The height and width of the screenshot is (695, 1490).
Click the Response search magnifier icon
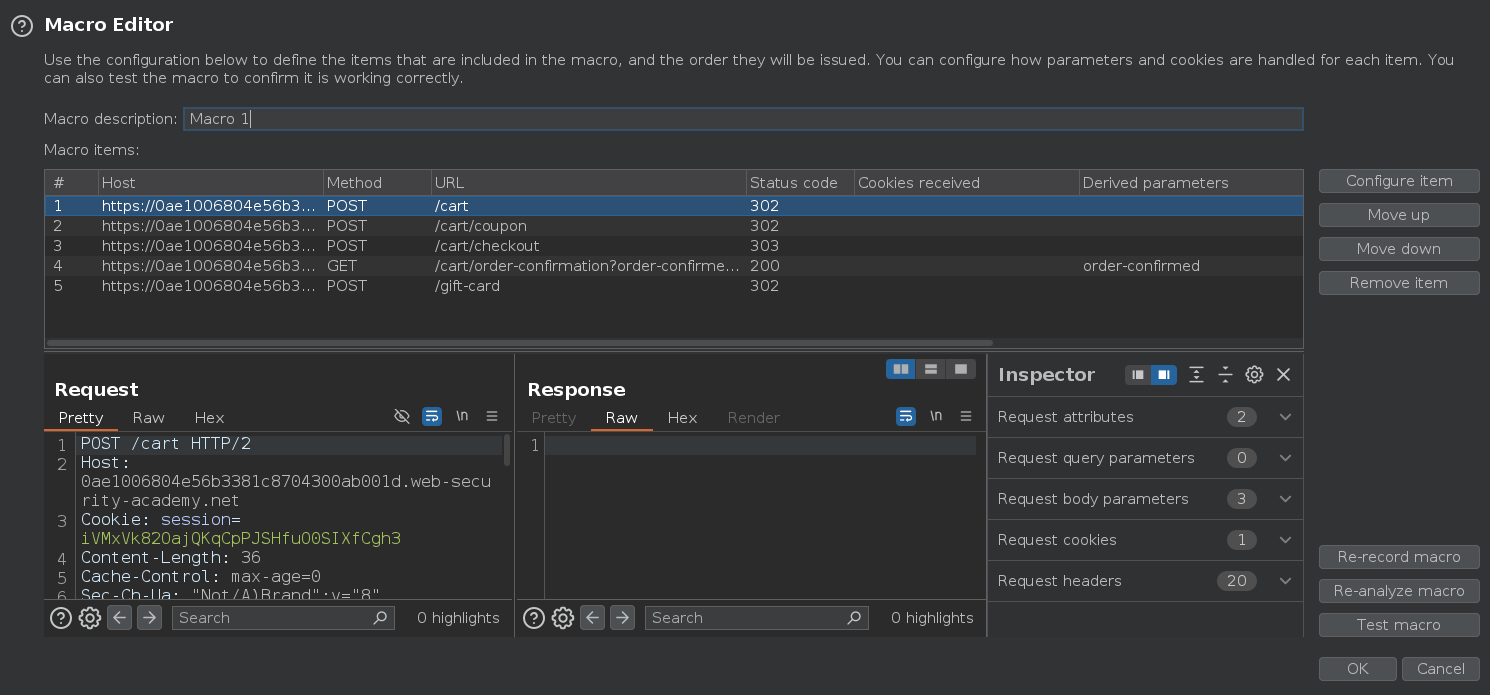coord(854,618)
